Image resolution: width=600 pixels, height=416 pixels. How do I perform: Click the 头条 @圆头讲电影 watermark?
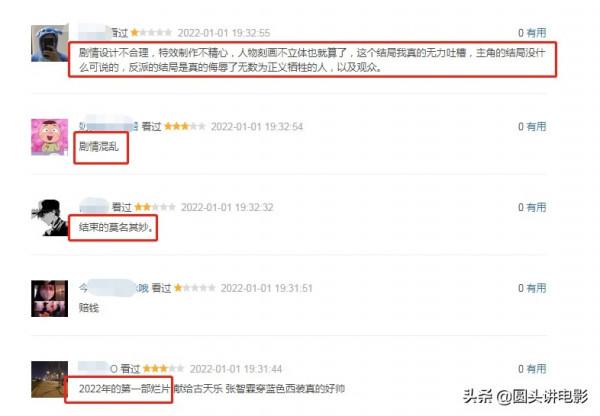coord(525,396)
